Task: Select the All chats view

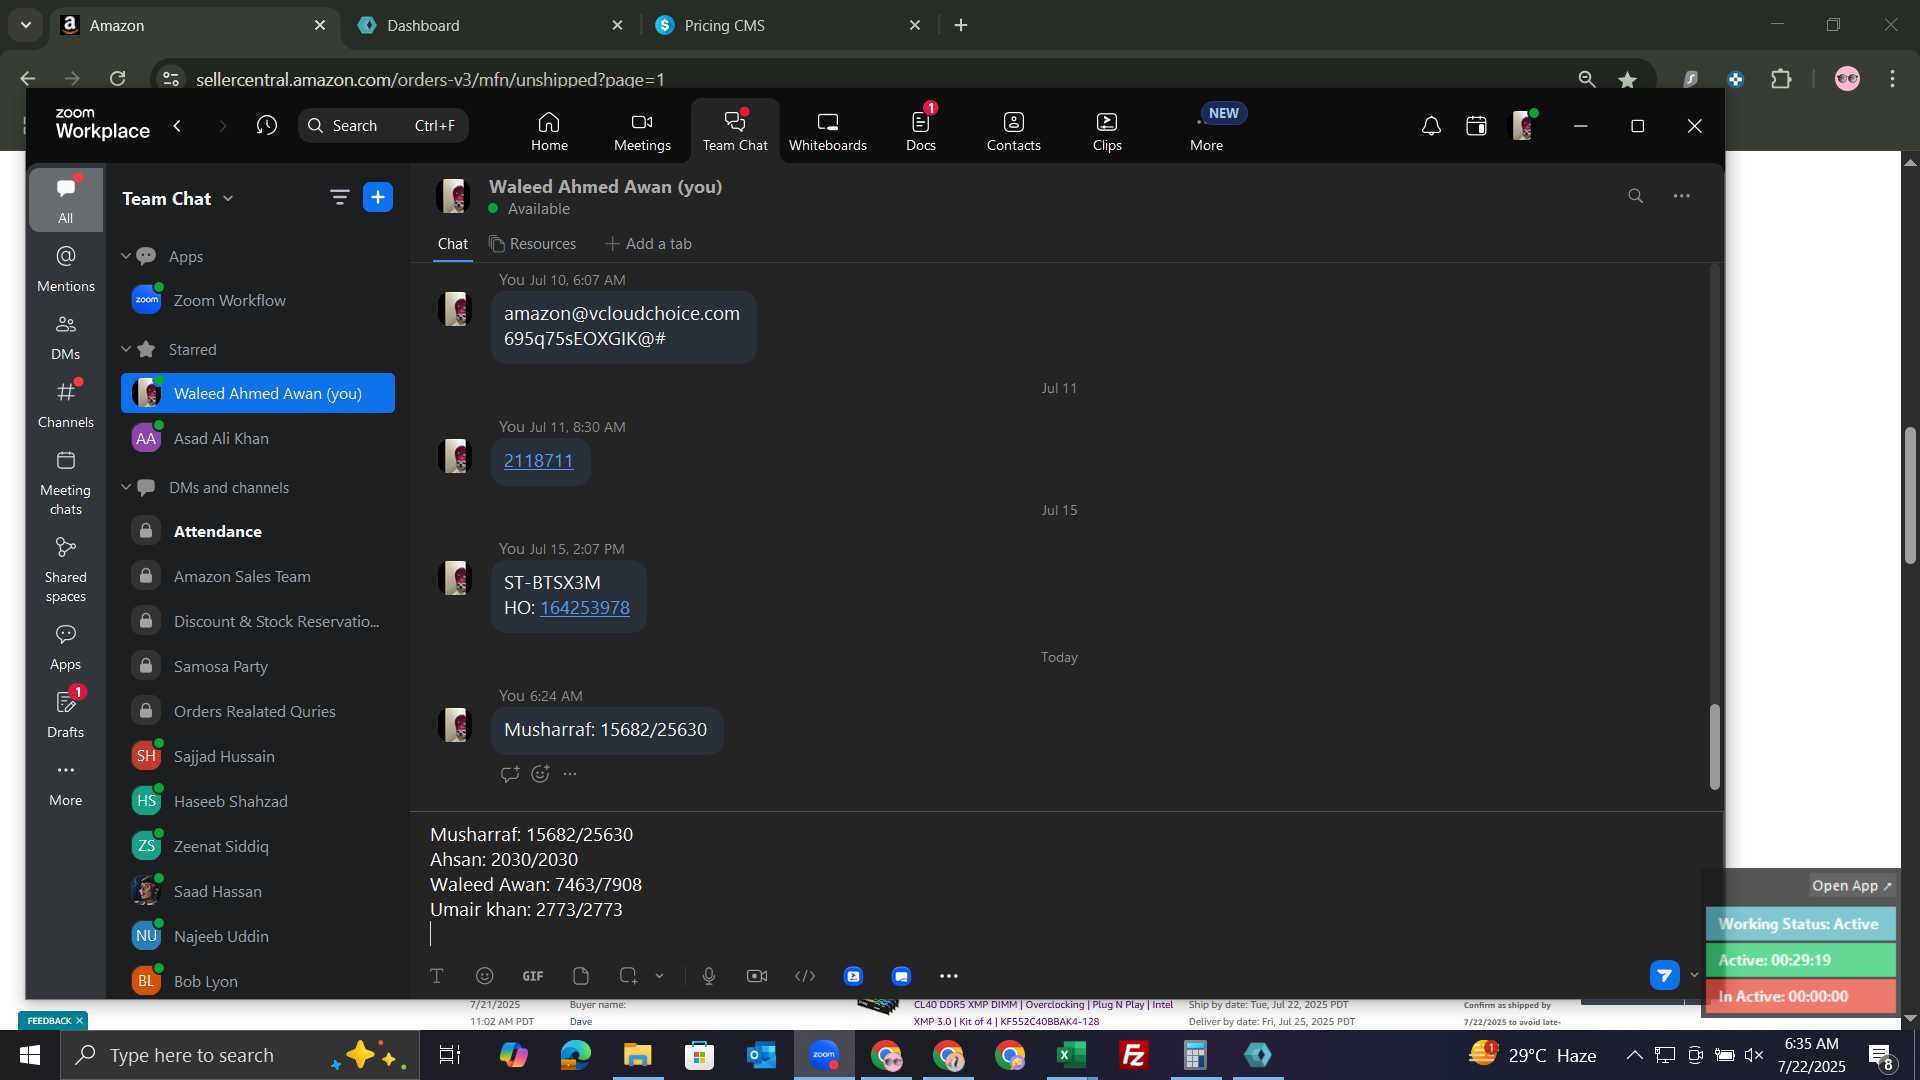Action: click(66, 200)
